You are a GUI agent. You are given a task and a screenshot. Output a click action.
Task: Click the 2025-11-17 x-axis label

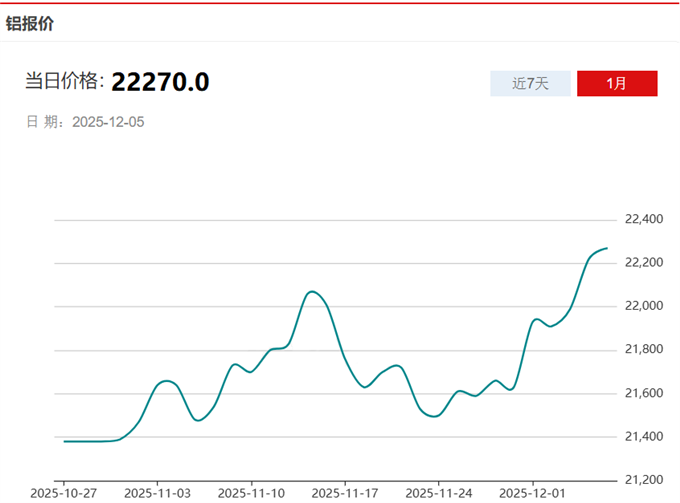[x=343, y=493]
